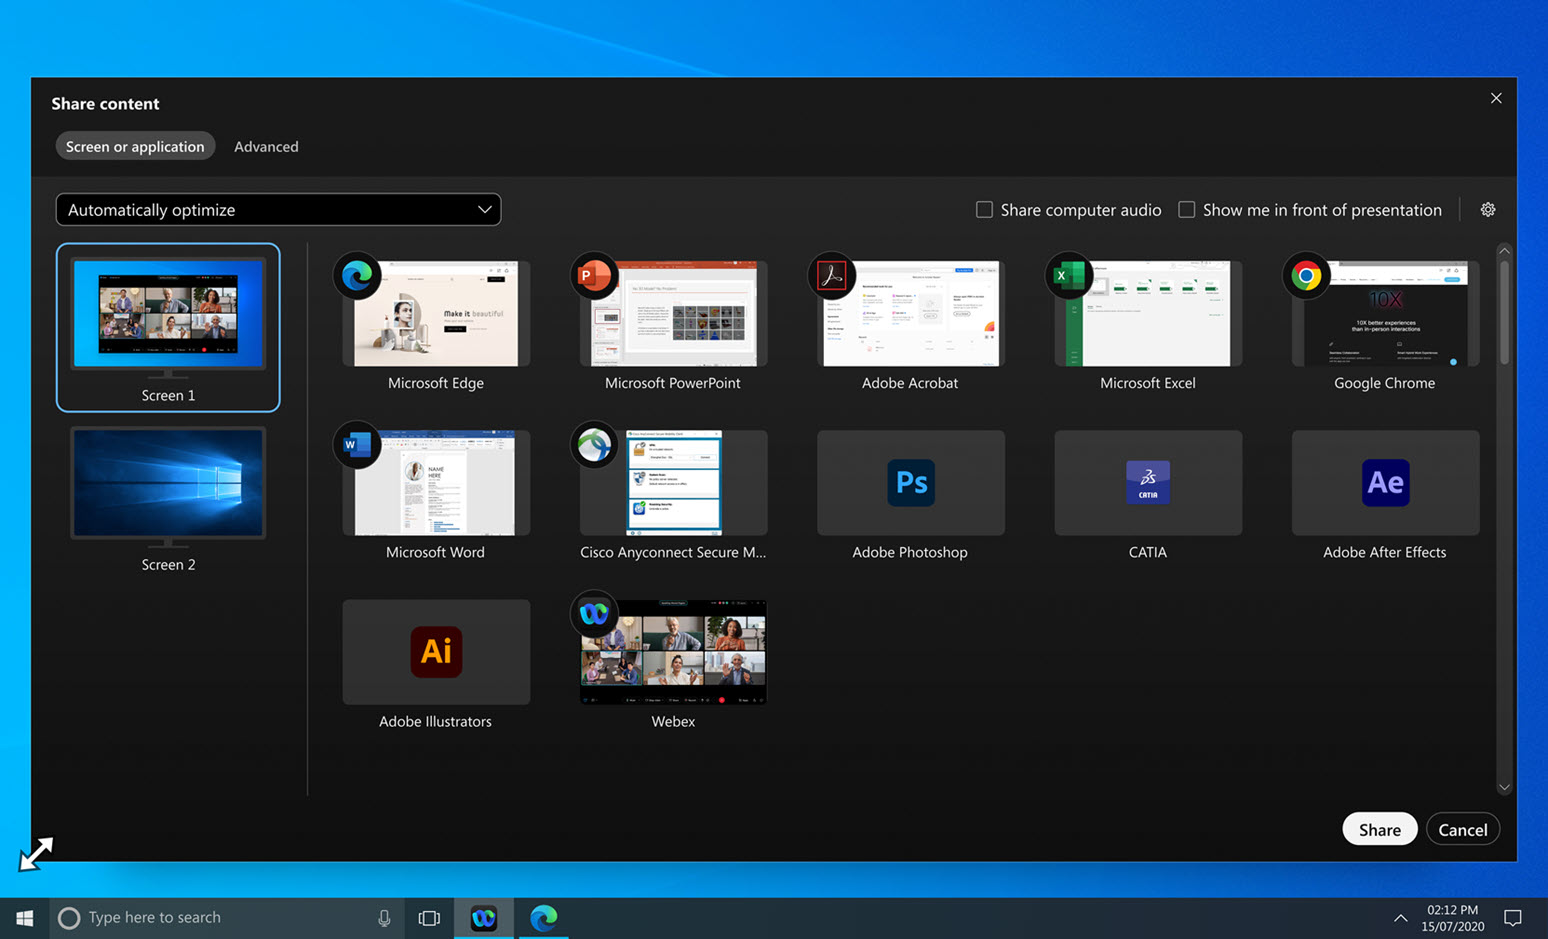The image size is (1548, 939).
Task: Open Windows Start menu
Action: pos(25,918)
